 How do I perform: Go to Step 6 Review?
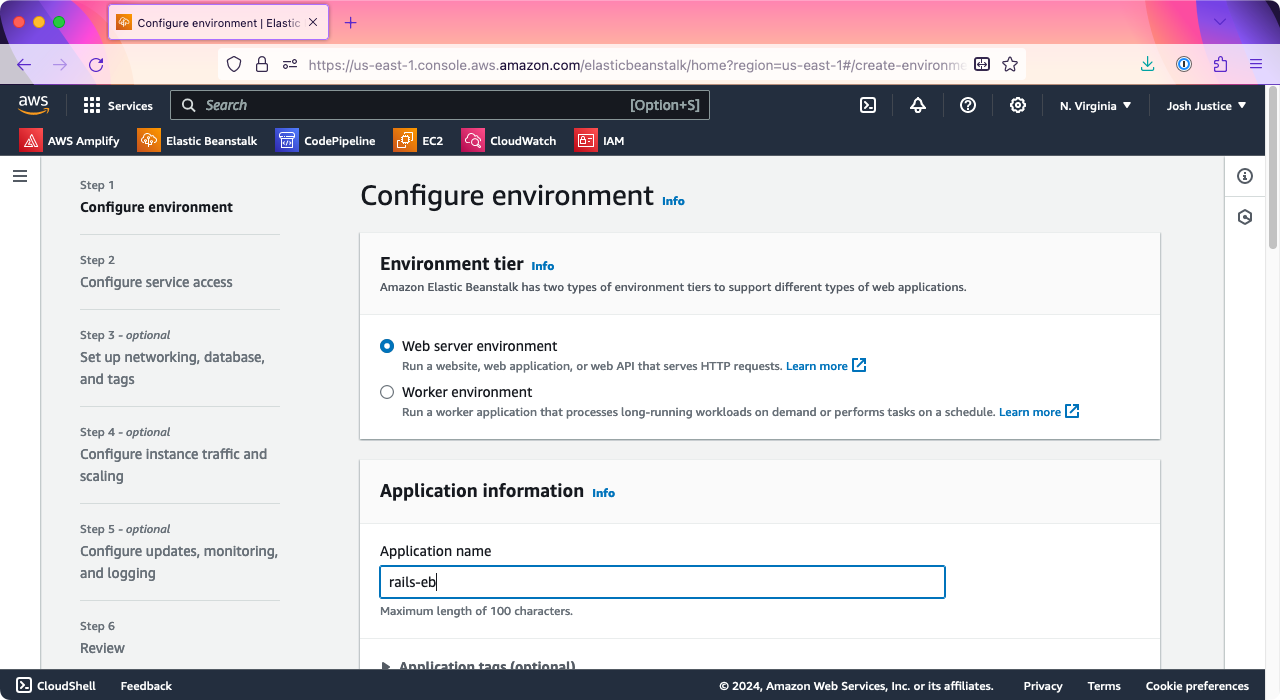click(x=102, y=648)
